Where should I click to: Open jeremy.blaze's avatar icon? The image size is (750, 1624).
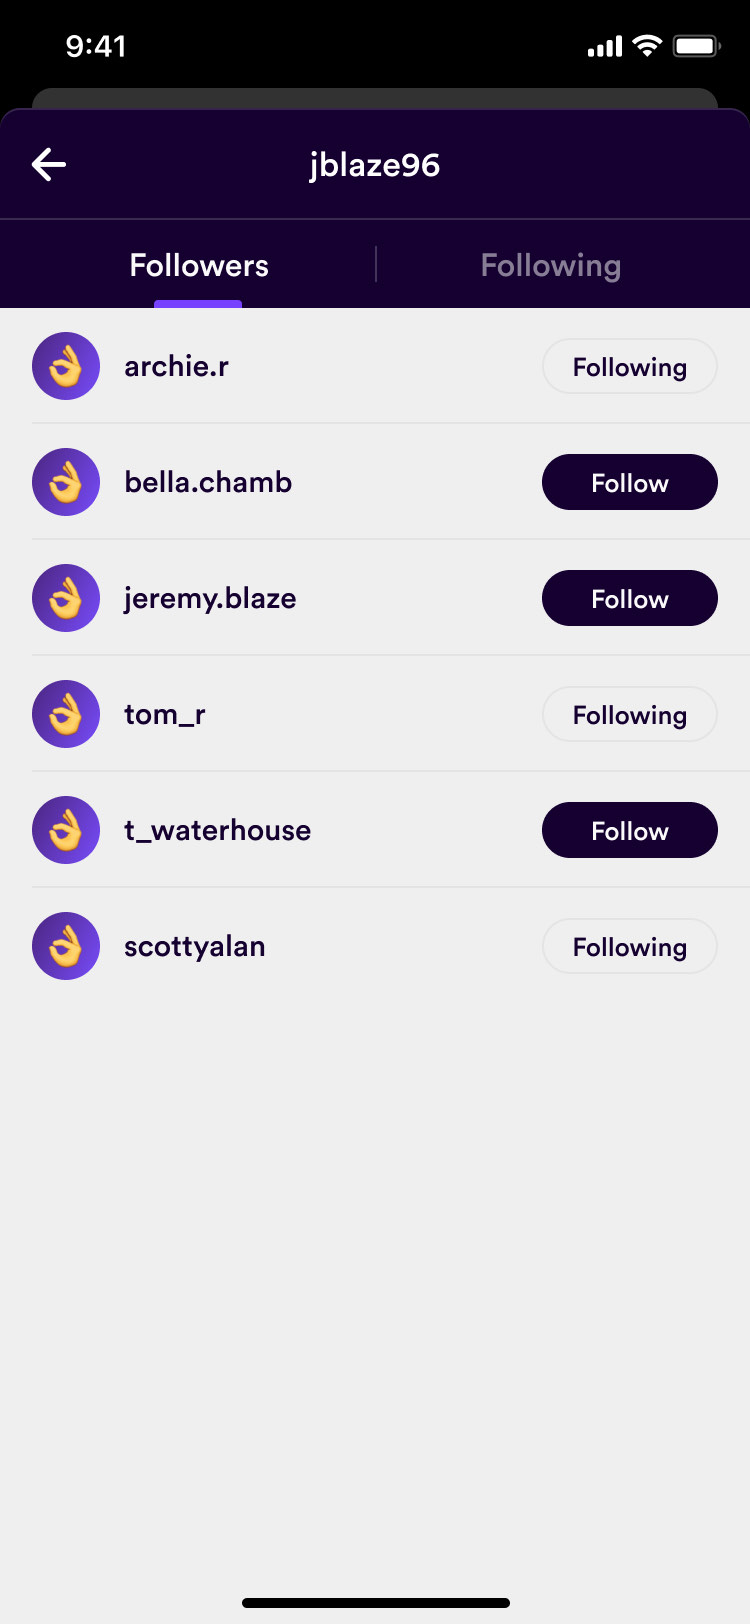[x=66, y=598]
